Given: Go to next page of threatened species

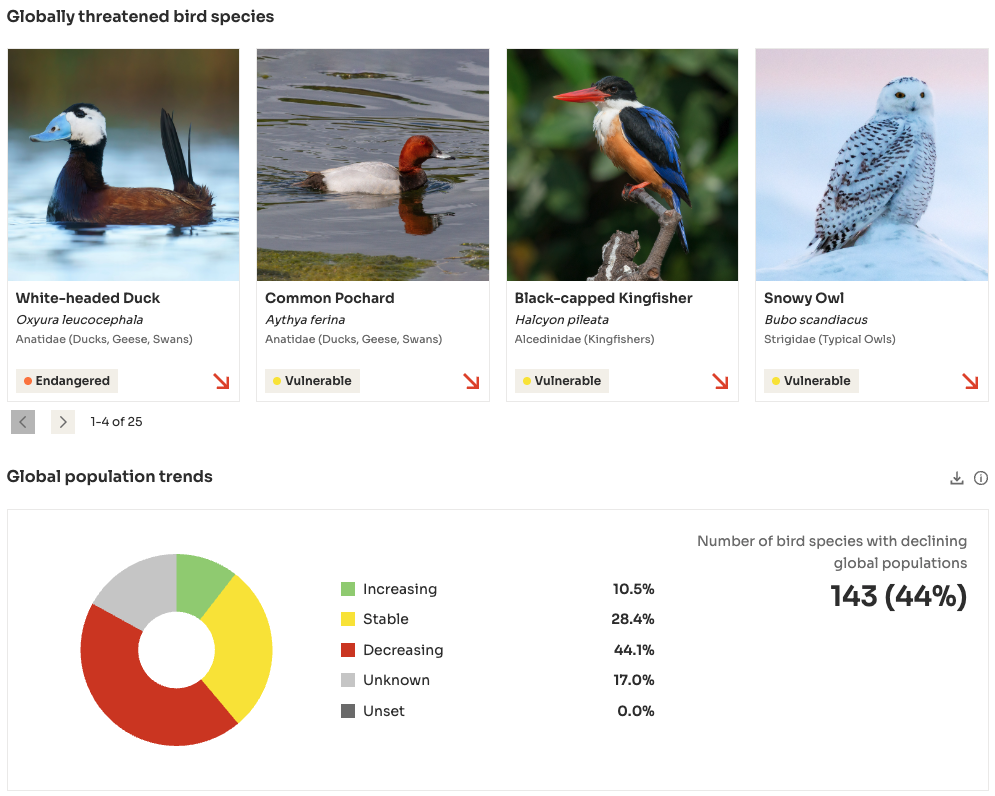Looking at the screenshot, I should pos(63,422).
